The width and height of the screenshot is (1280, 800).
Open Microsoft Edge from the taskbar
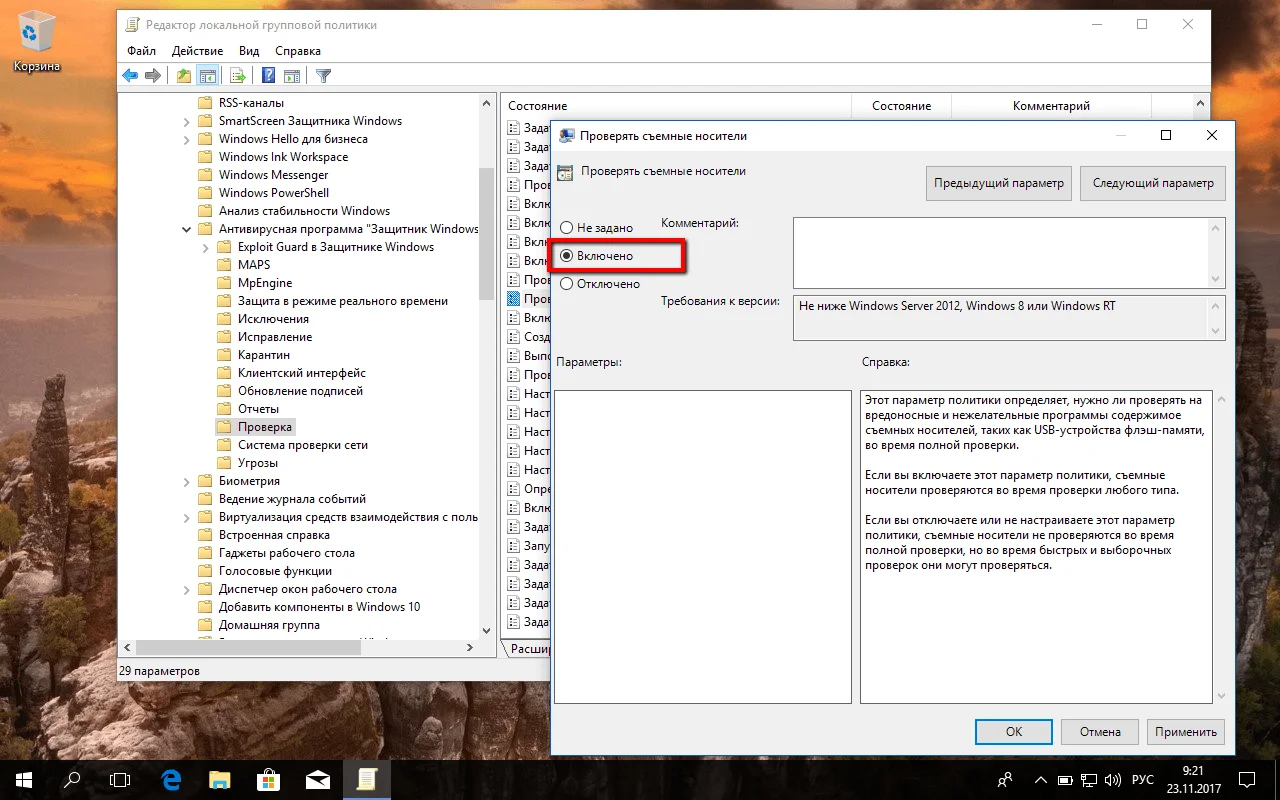point(171,779)
